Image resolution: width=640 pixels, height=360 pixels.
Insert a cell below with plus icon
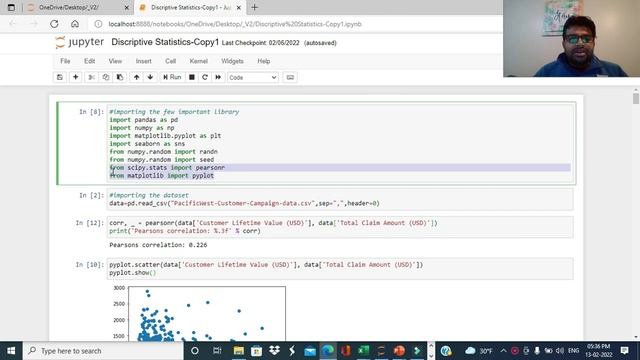[76, 77]
